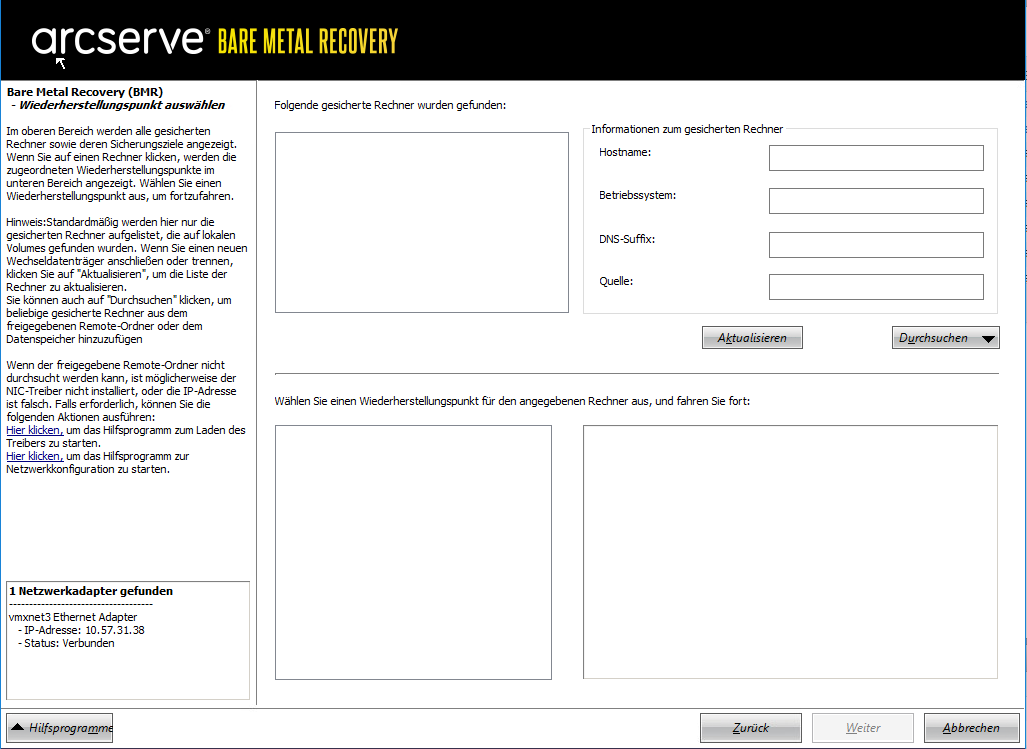Click the 'Folgende gesicherte Rechner wurden gefunden' label
This screenshot has height=749, width=1027.
pos(390,105)
